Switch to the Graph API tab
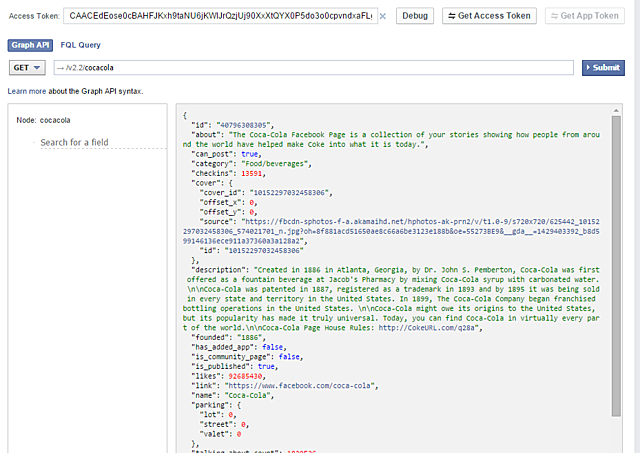This screenshot has height=453, width=640. click(x=30, y=45)
